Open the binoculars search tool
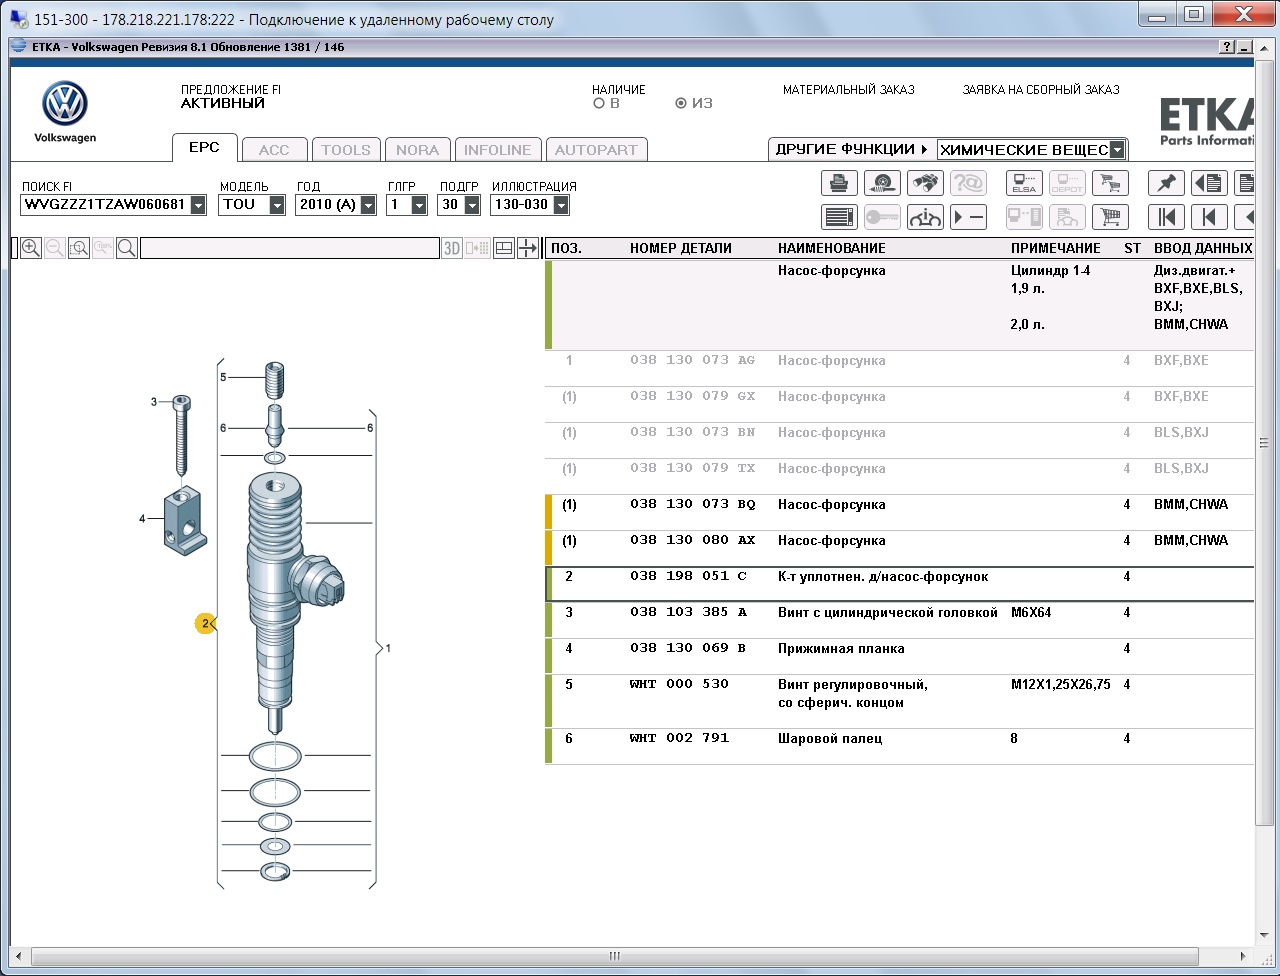This screenshot has height=976, width=1280. 925,183
